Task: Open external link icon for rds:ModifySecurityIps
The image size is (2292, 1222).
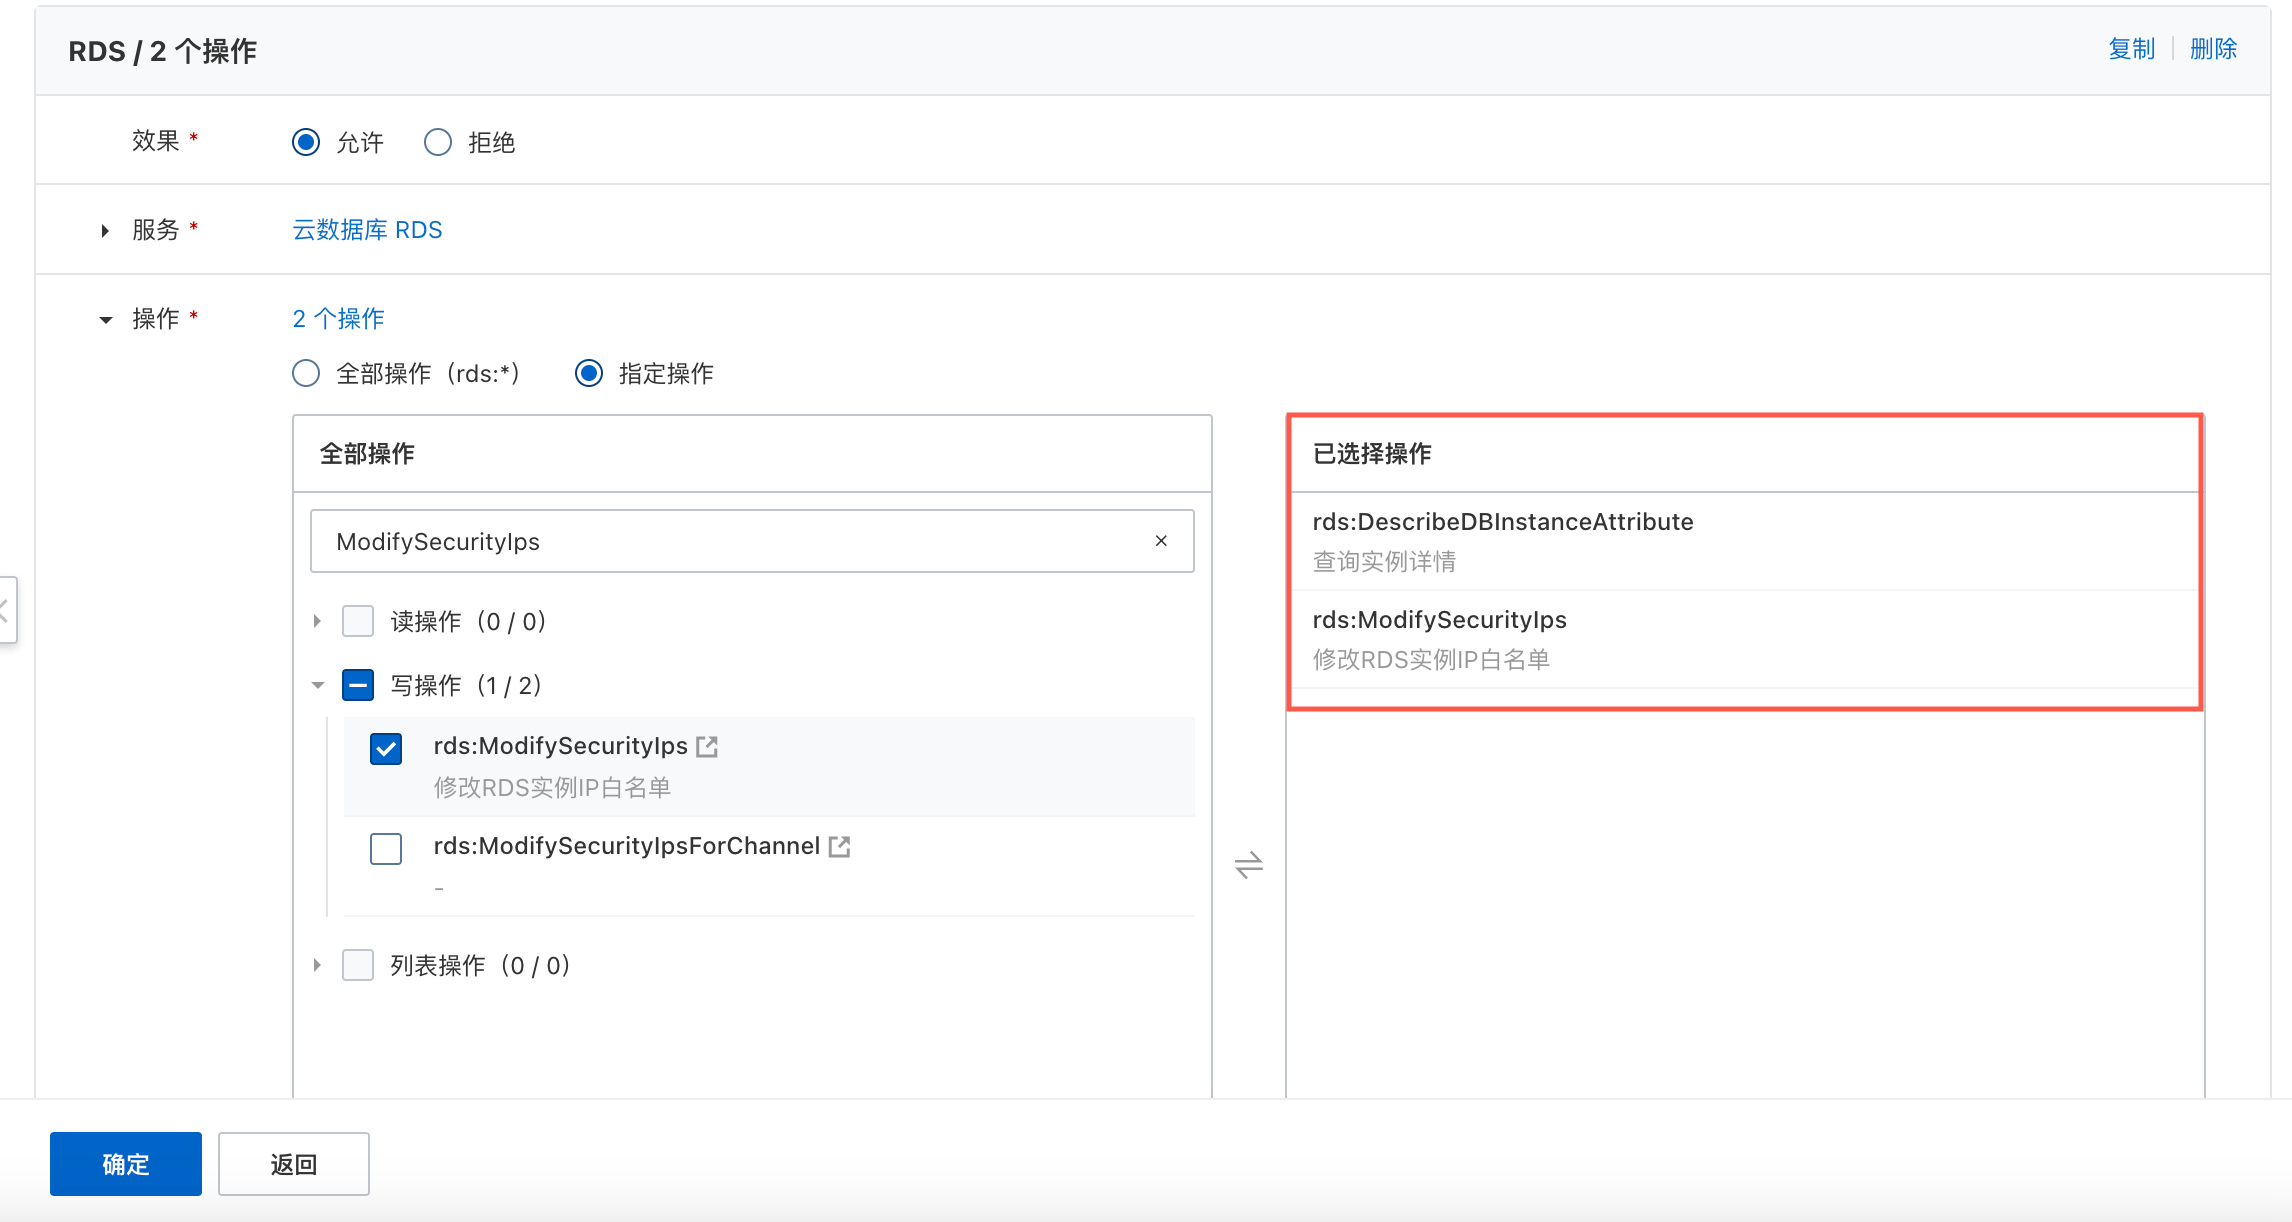Action: (x=707, y=747)
